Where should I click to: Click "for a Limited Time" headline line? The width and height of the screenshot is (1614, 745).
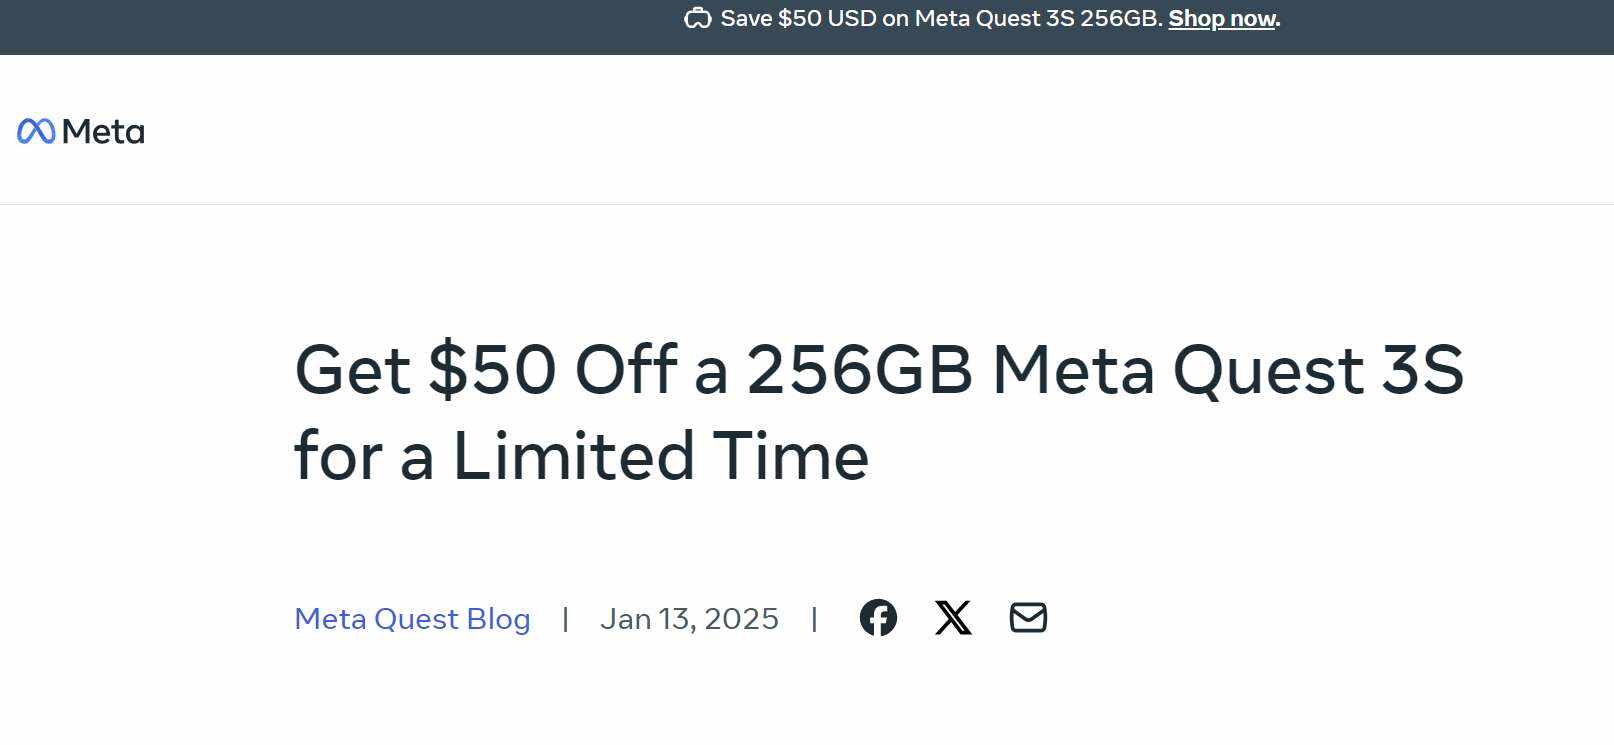[x=581, y=456]
